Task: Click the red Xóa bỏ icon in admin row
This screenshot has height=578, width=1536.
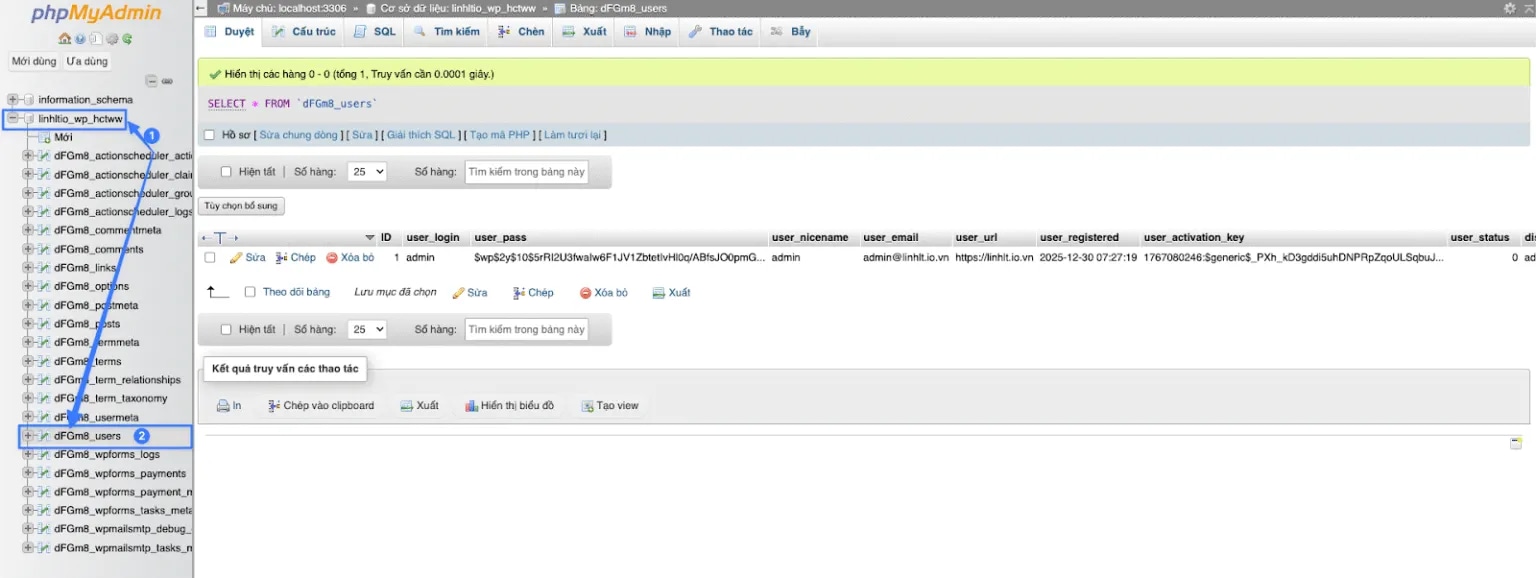Action: point(332,258)
